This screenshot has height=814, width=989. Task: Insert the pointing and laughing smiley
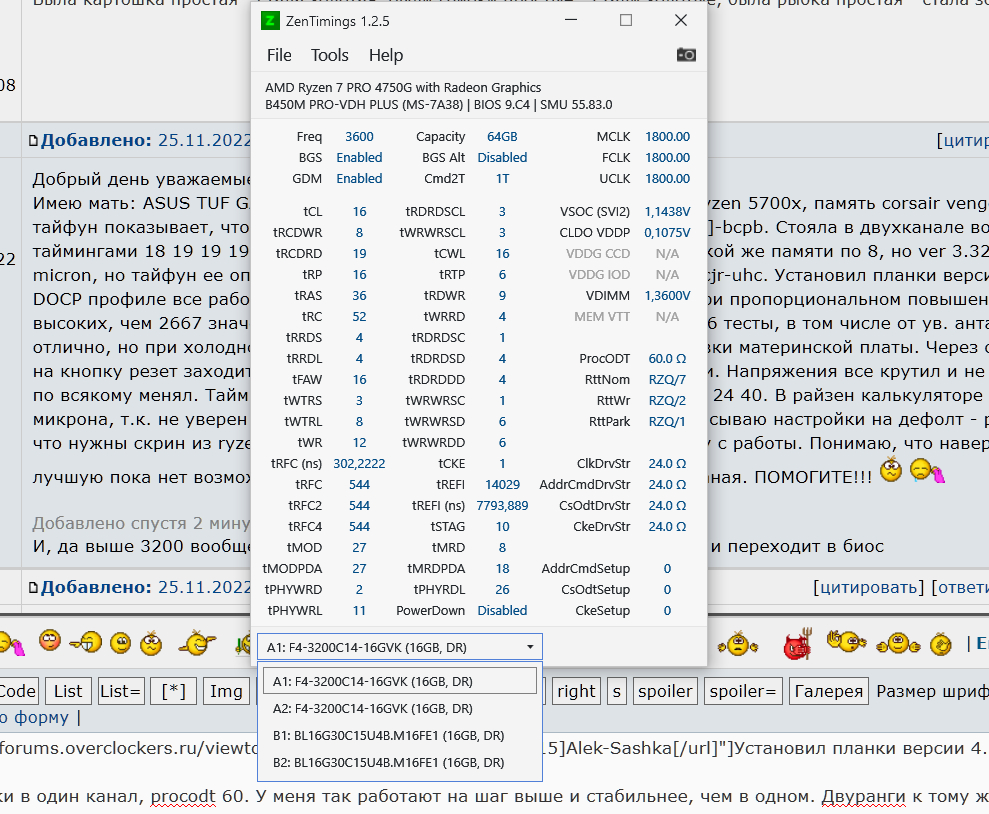coord(86,642)
